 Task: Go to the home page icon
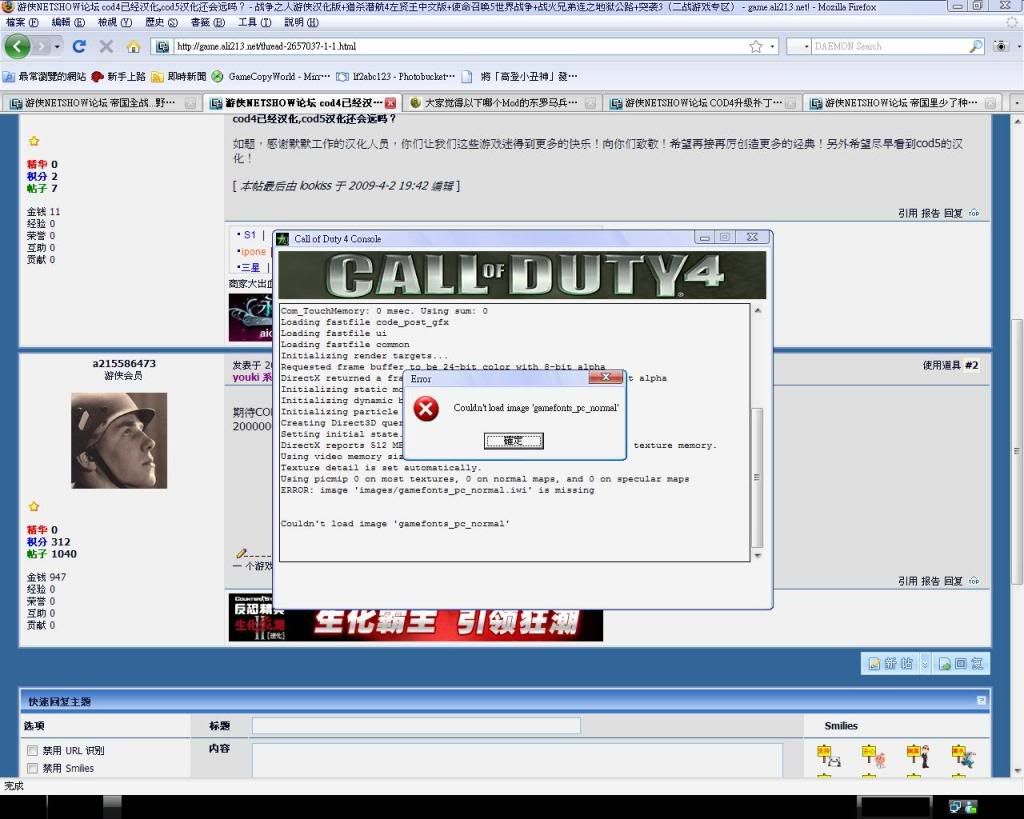(133, 46)
